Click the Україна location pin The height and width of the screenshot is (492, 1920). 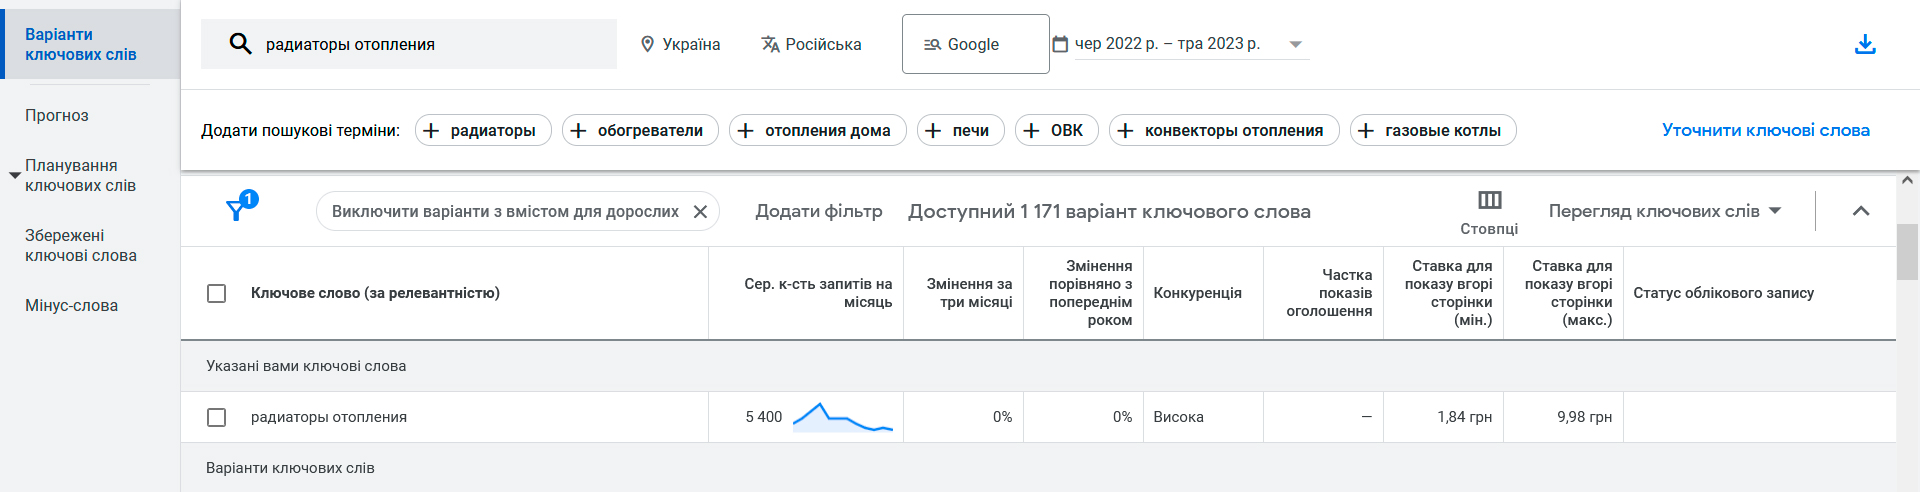[647, 44]
